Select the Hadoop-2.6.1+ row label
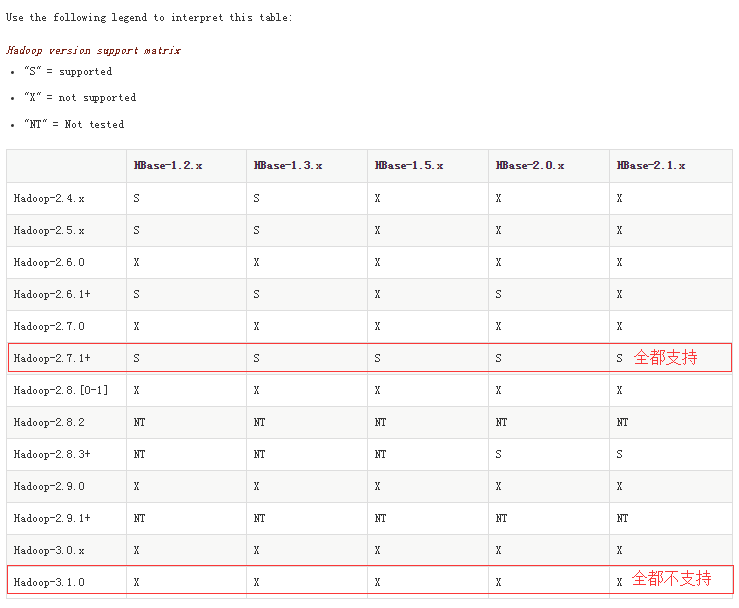 pos(52,295)
